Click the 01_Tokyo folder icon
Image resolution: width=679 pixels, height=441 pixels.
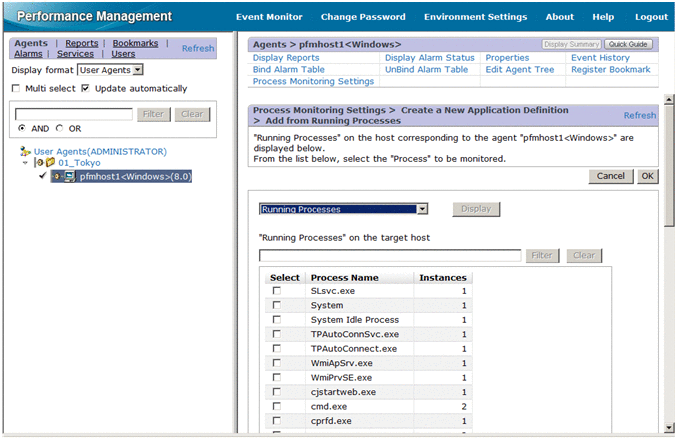tap(48, 163)
